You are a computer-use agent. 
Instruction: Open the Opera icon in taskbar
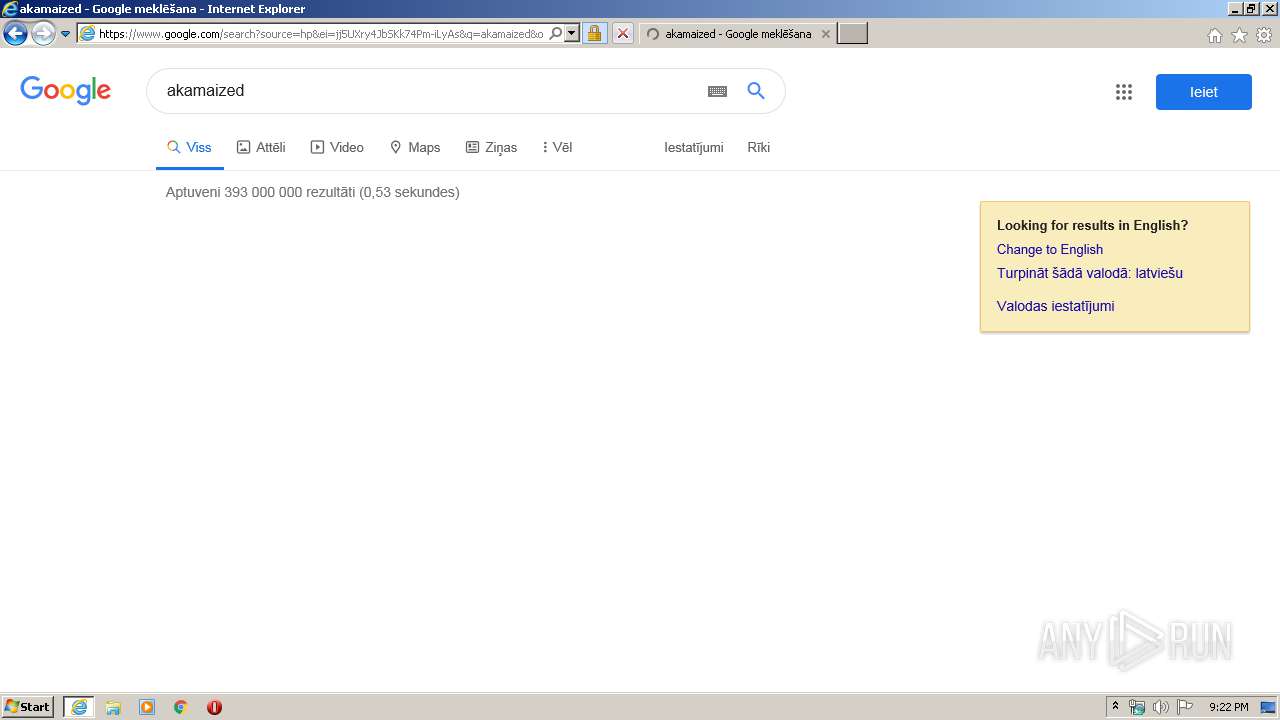point(214,707)
